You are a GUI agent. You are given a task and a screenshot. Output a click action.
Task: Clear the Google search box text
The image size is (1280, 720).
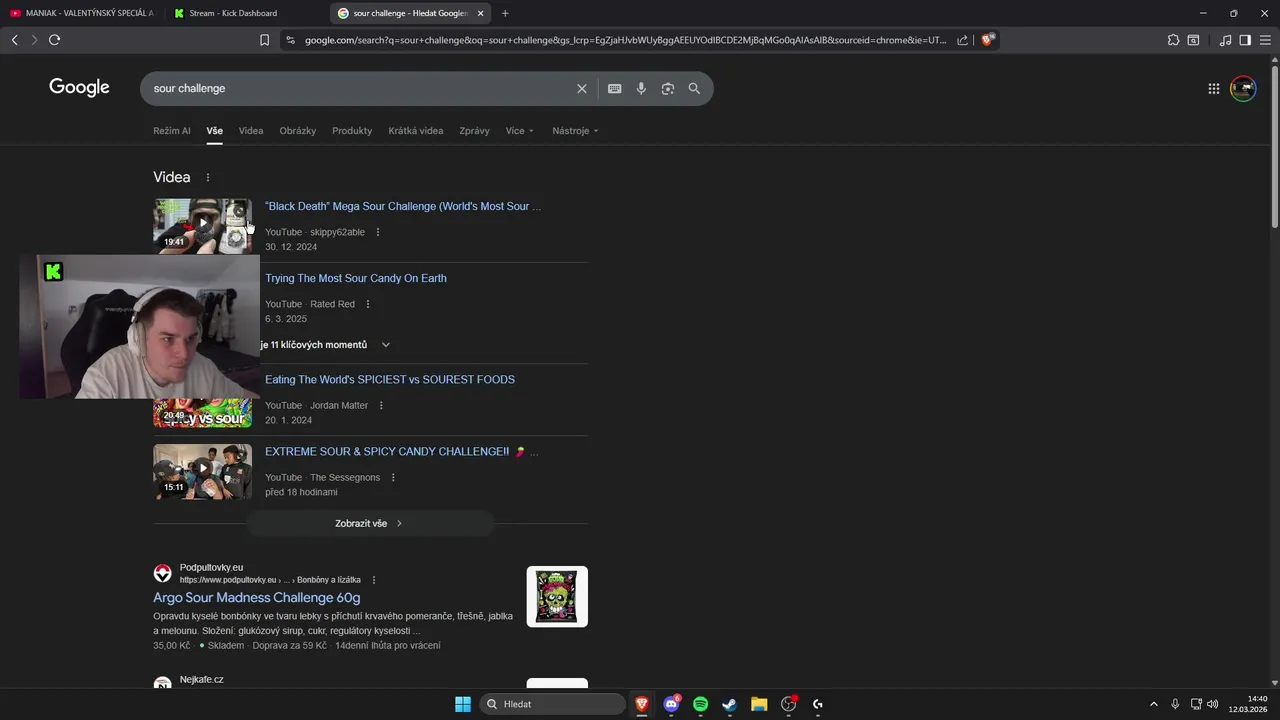pos(582,88)
